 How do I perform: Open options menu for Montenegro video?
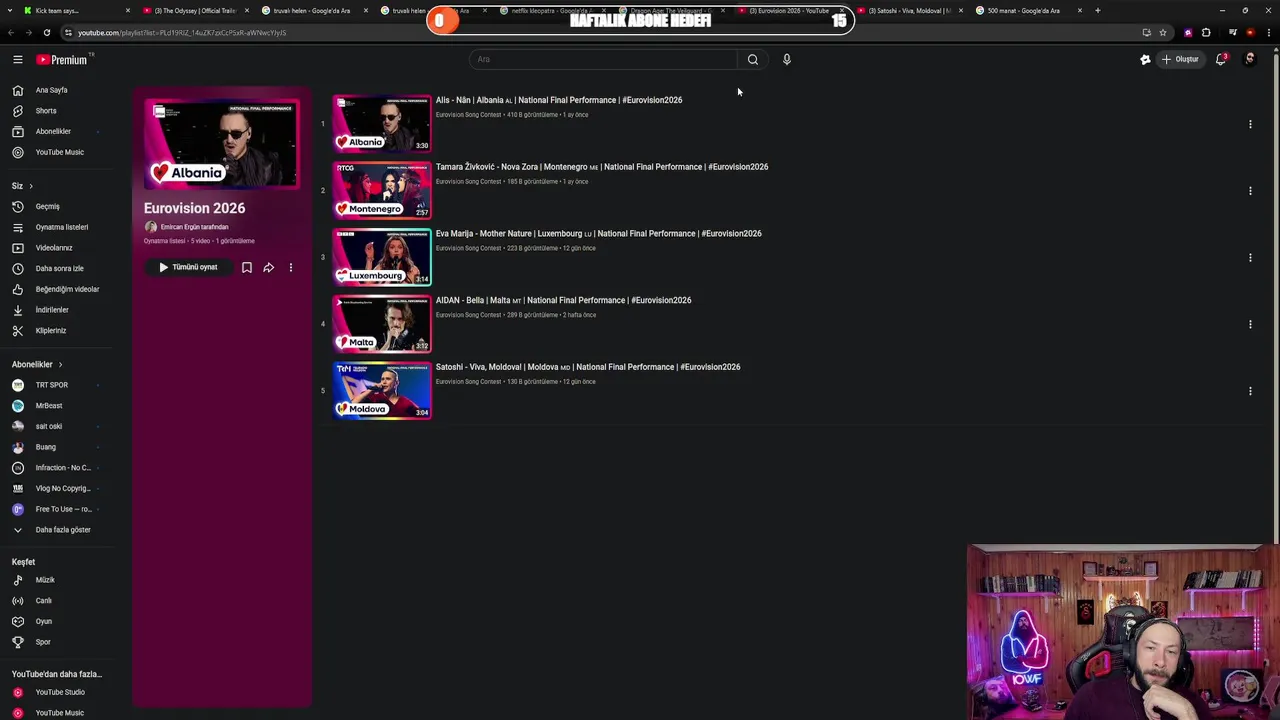click(1250, 191)
